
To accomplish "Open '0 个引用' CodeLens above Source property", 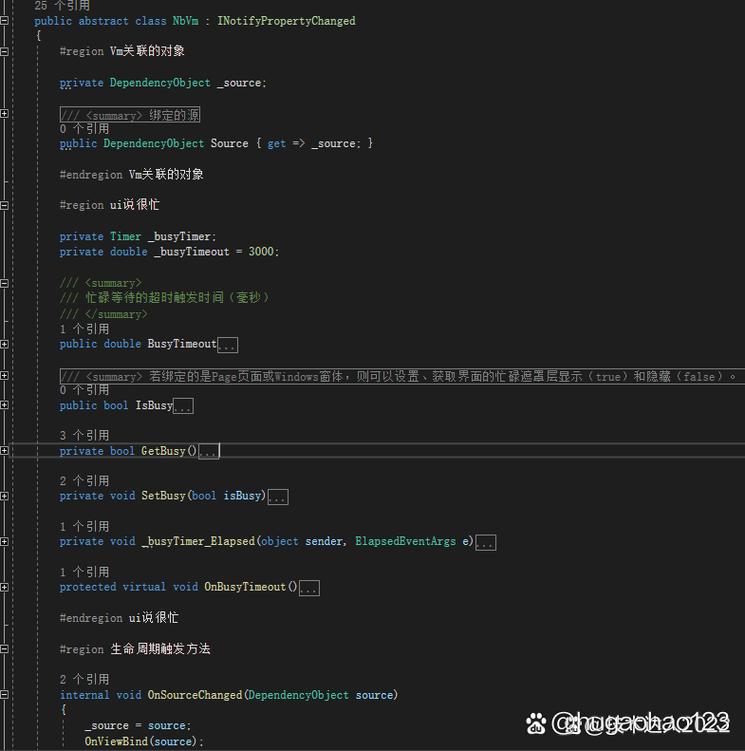I will [84, 129].
